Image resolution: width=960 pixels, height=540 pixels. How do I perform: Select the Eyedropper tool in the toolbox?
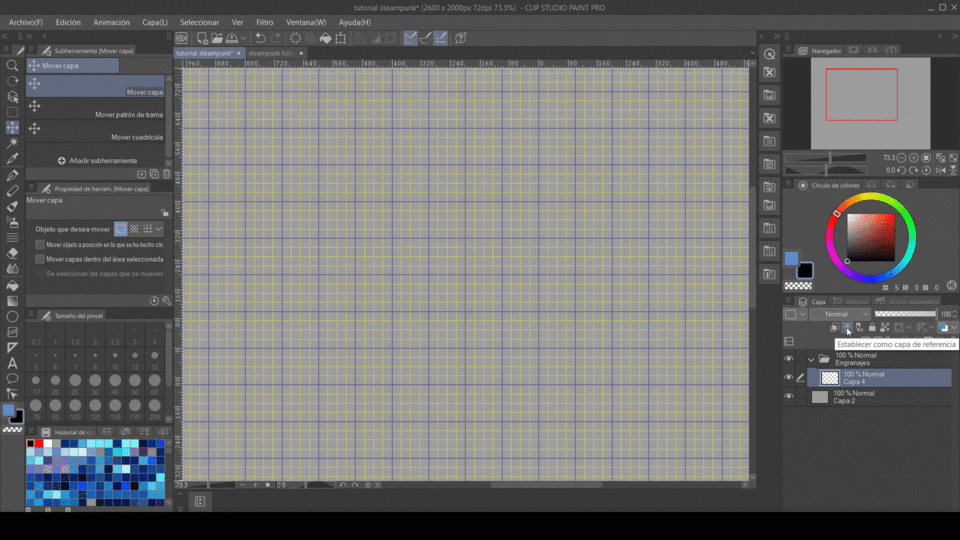point(12,159)
